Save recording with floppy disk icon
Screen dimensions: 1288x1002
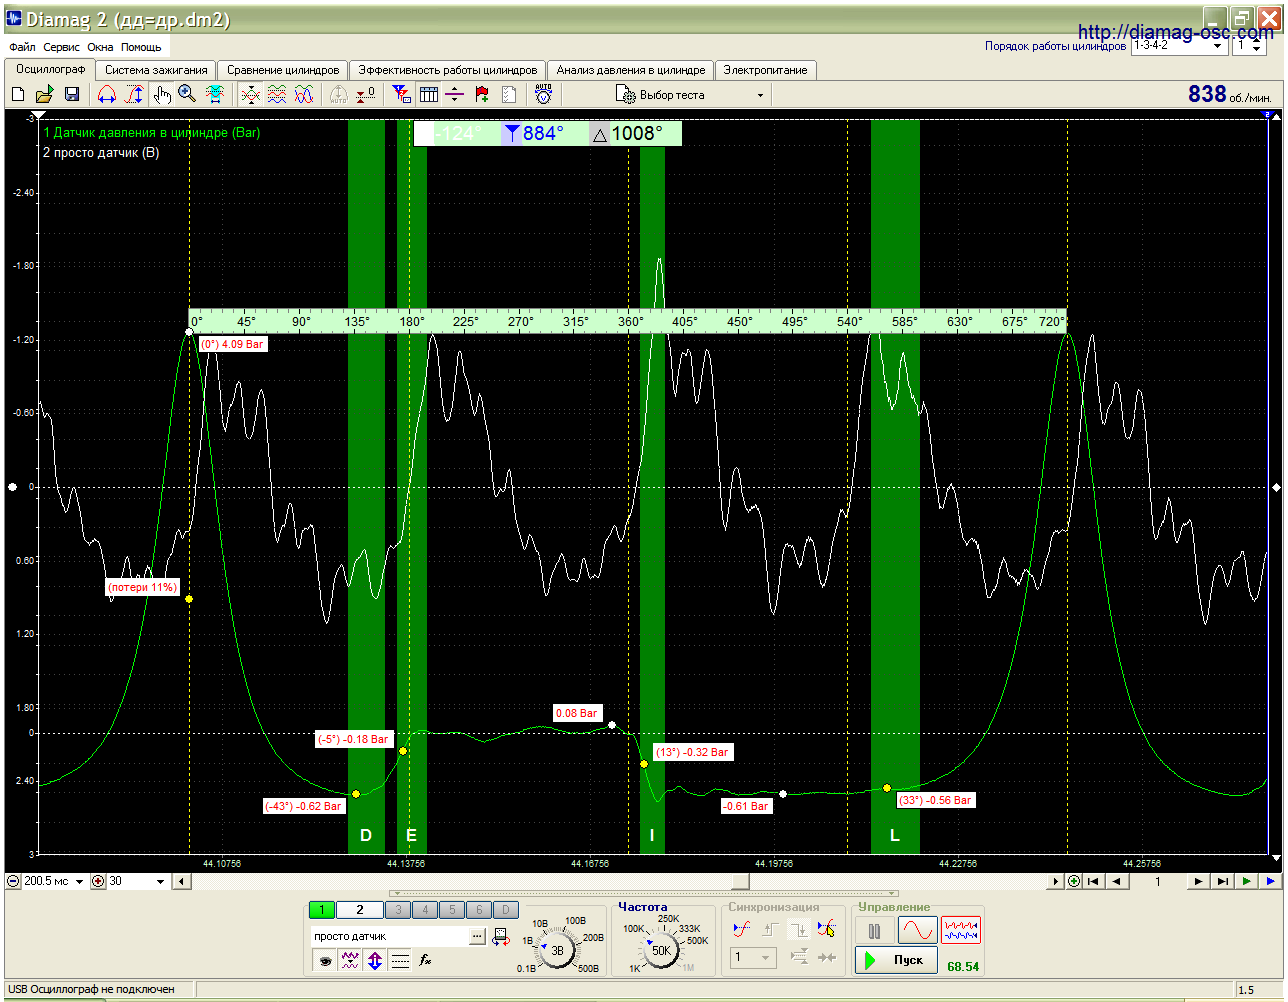click(72, 94)
